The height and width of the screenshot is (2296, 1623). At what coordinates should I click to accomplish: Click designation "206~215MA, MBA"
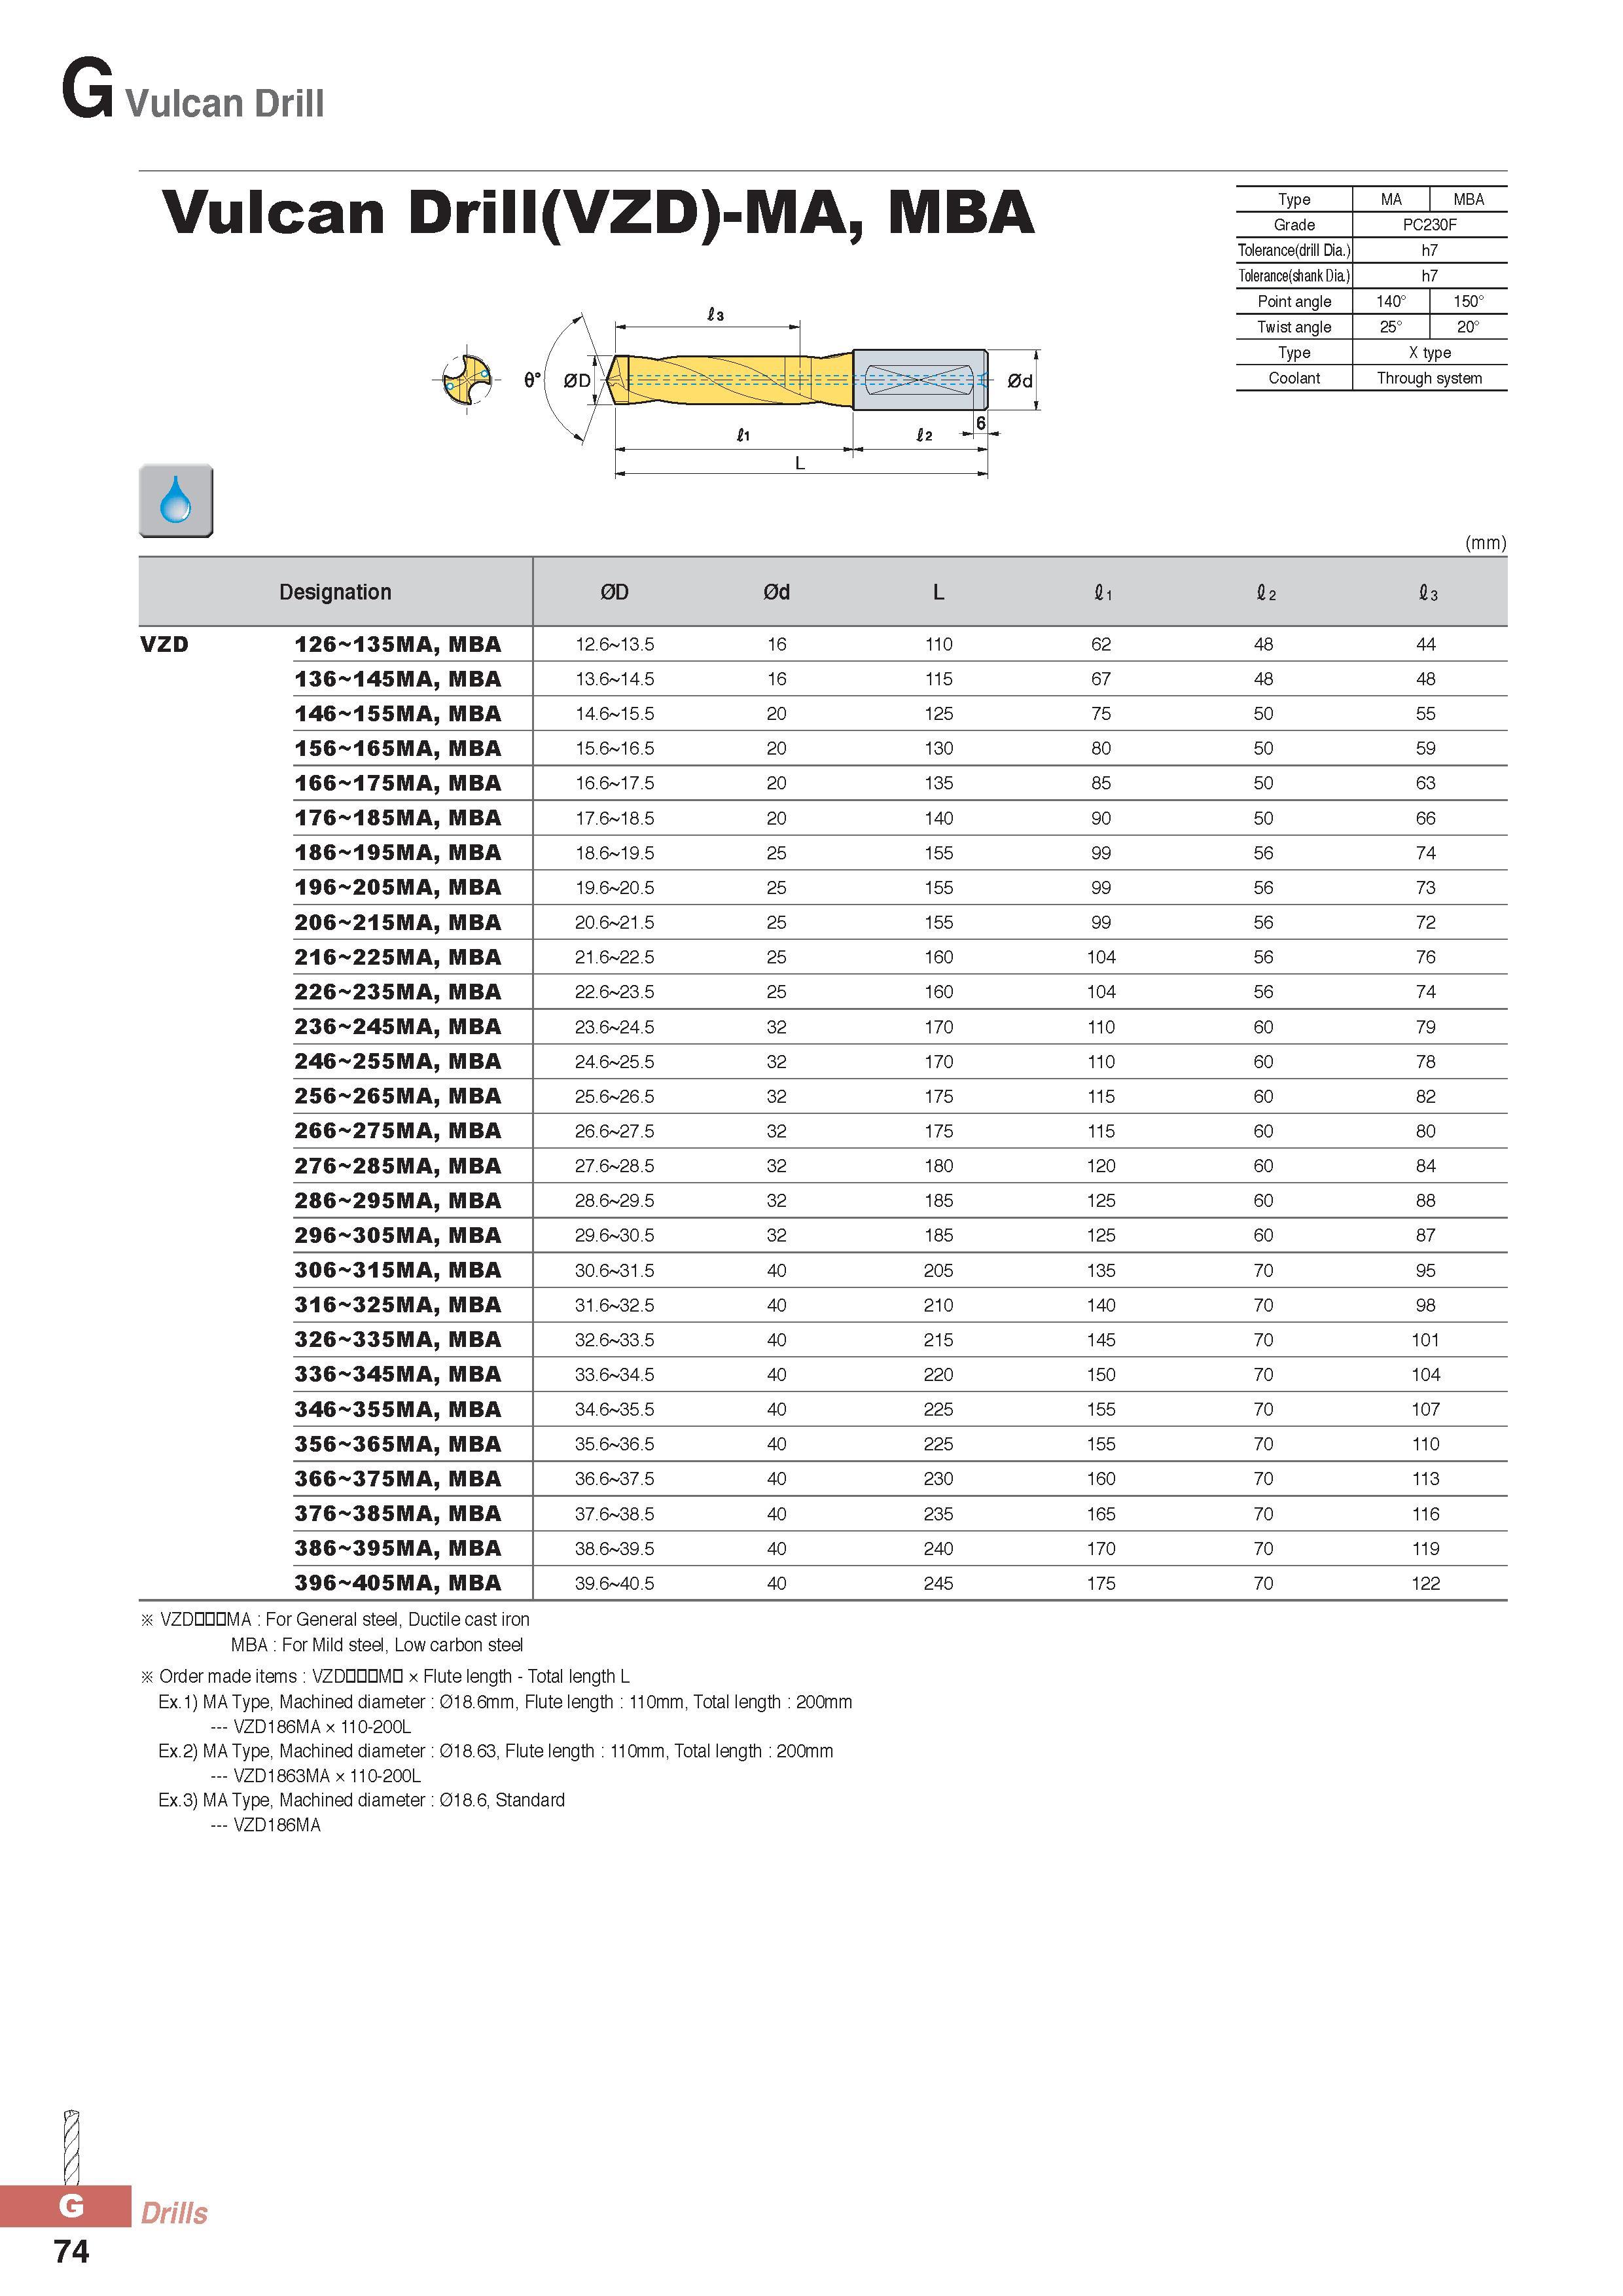pyautogui.click(x=398, y=922)
